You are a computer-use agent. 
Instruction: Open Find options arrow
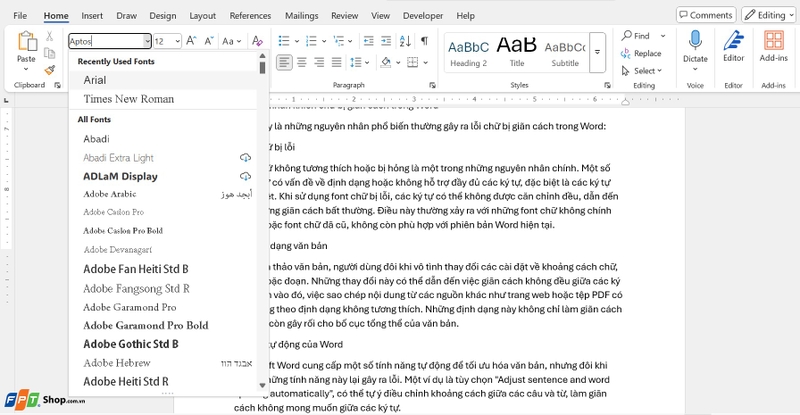pos(663,36)
